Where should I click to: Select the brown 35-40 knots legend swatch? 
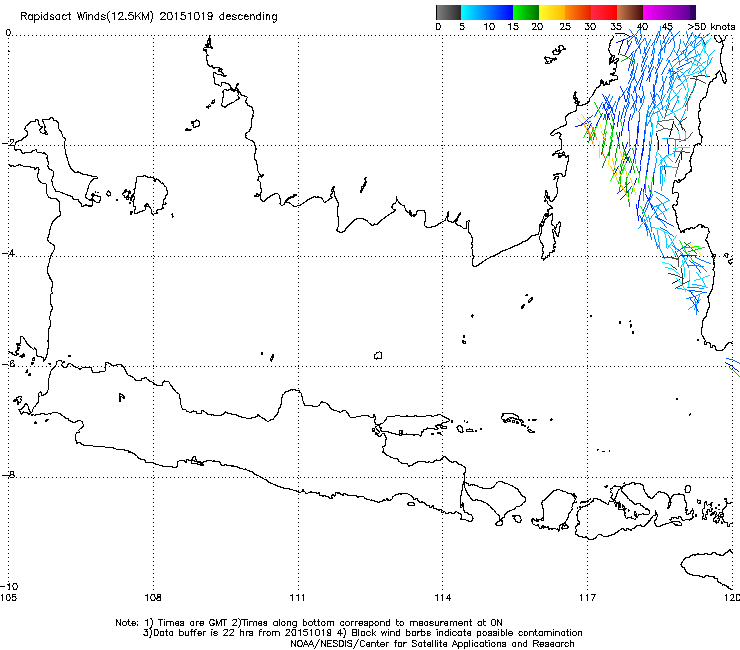click(x=630, y=12)
